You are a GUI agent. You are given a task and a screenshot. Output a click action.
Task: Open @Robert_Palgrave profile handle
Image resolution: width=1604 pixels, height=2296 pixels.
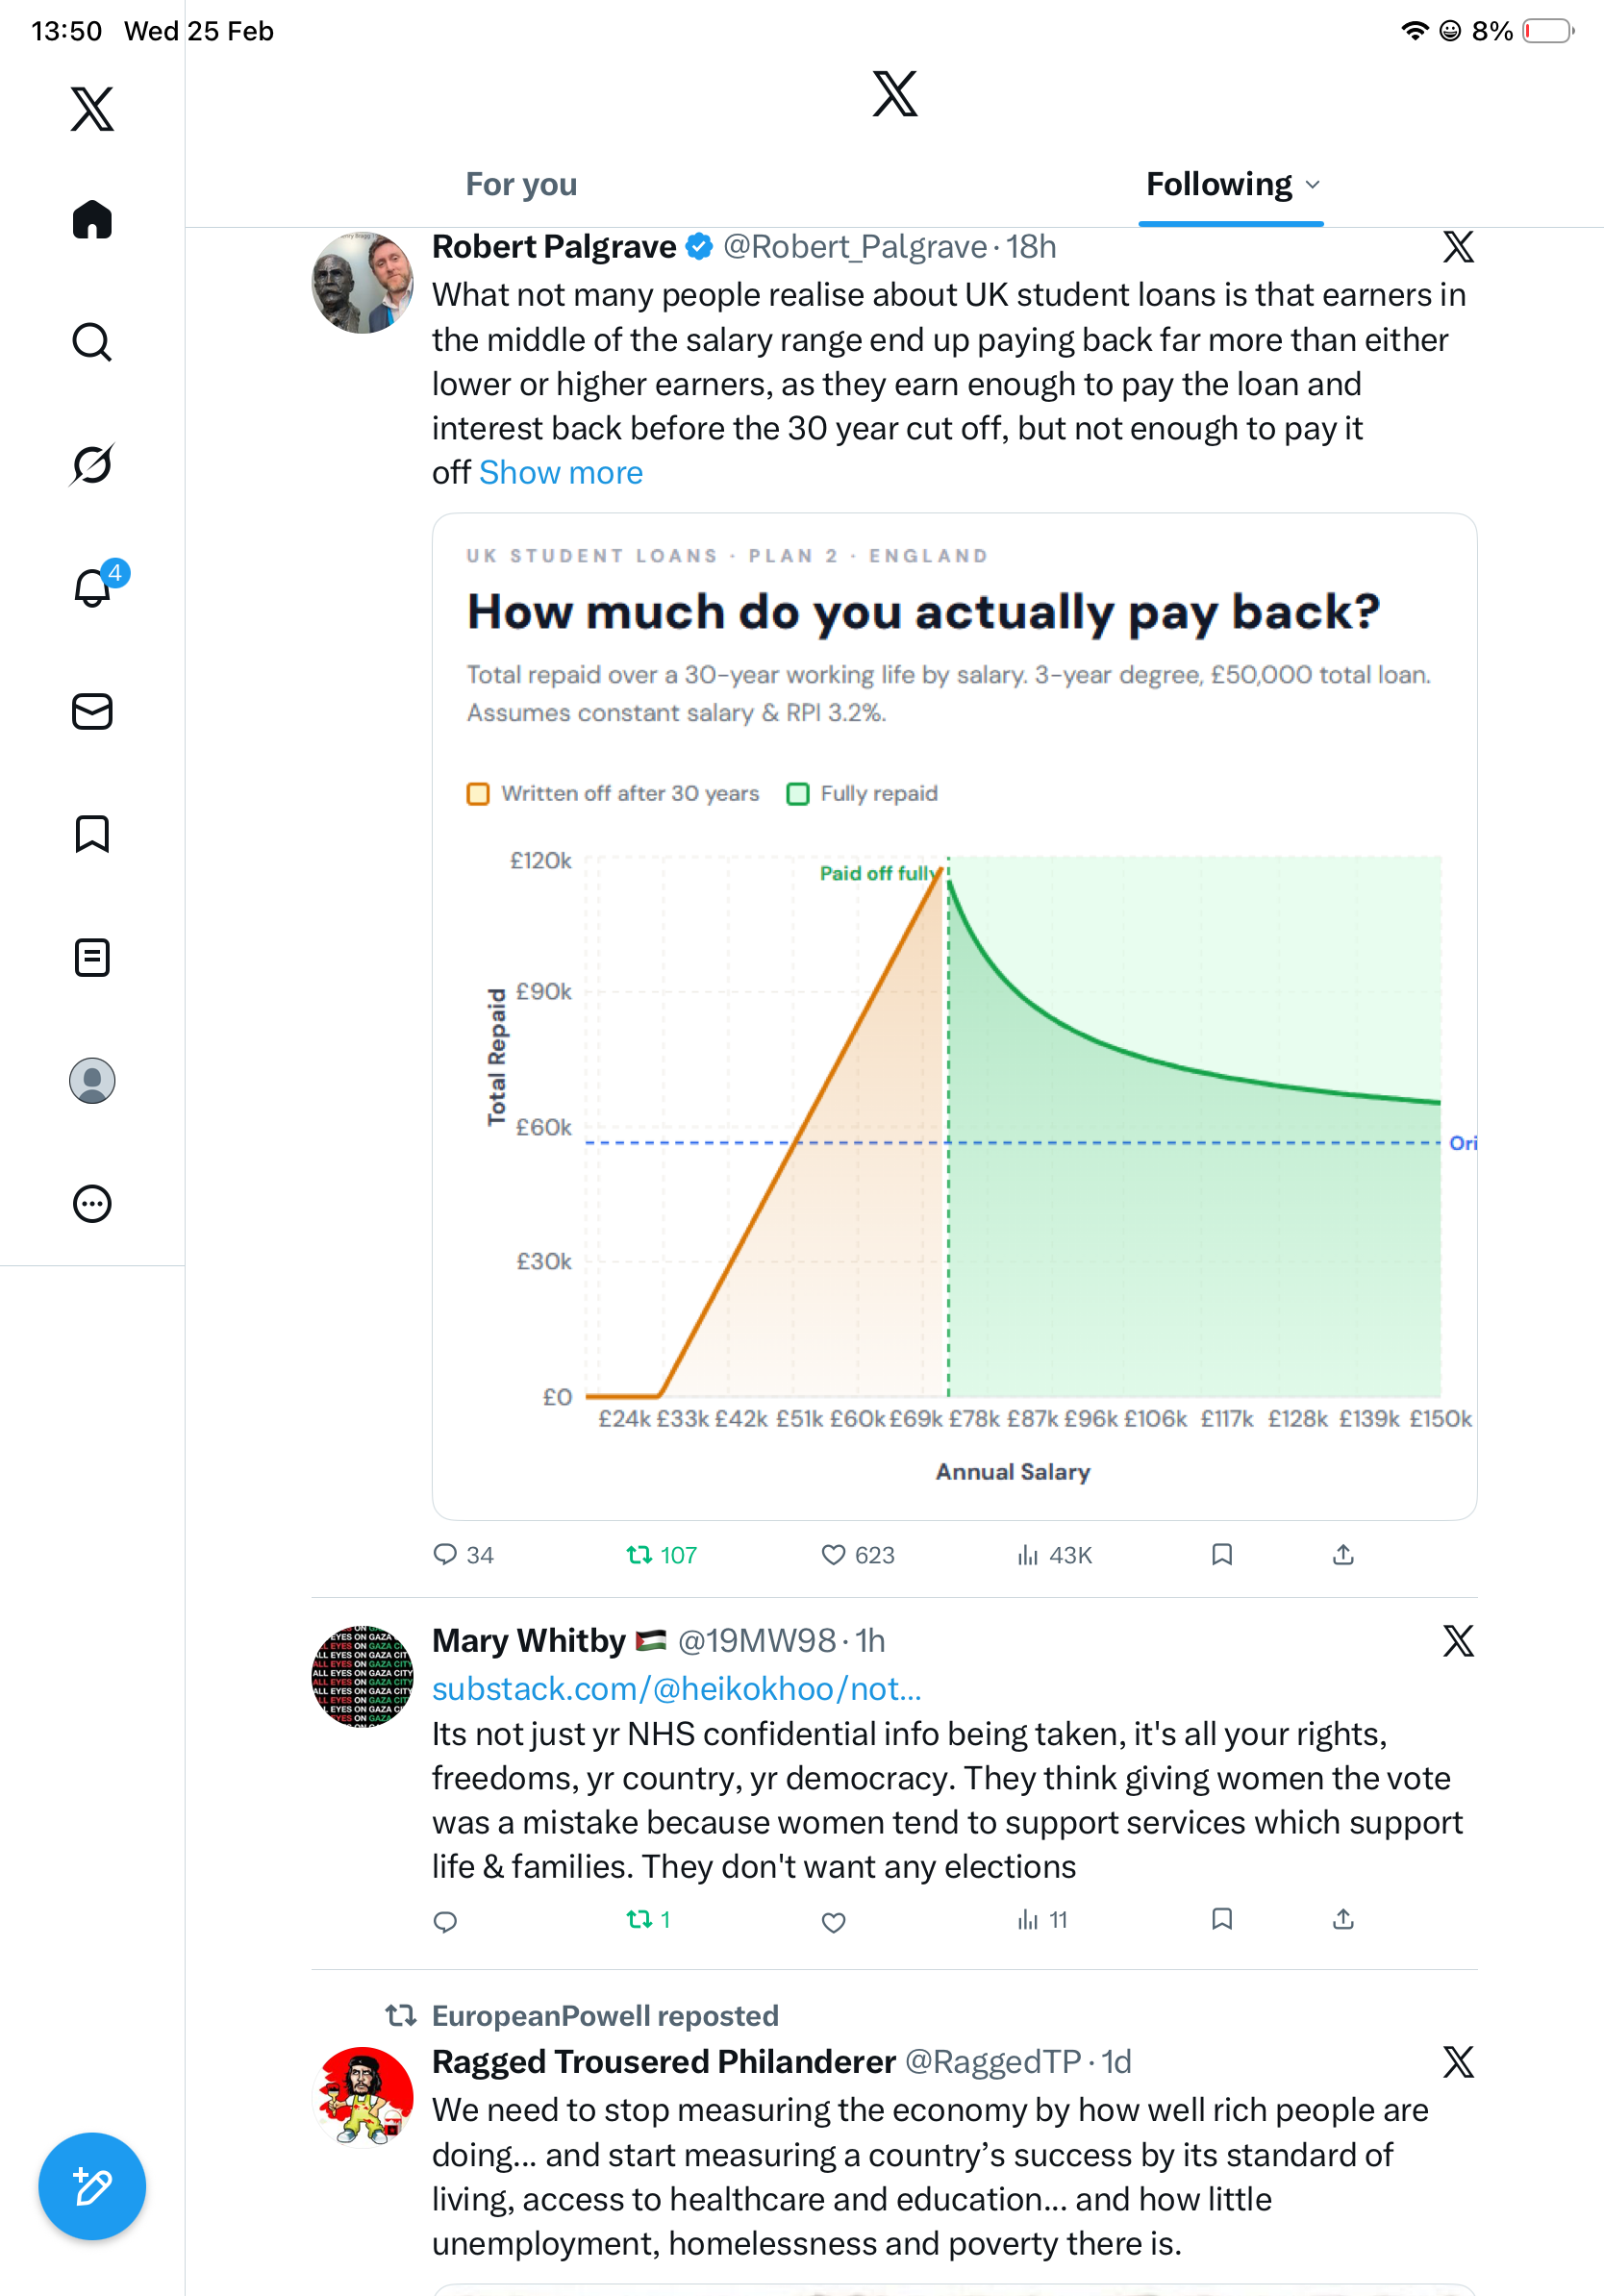854,247
